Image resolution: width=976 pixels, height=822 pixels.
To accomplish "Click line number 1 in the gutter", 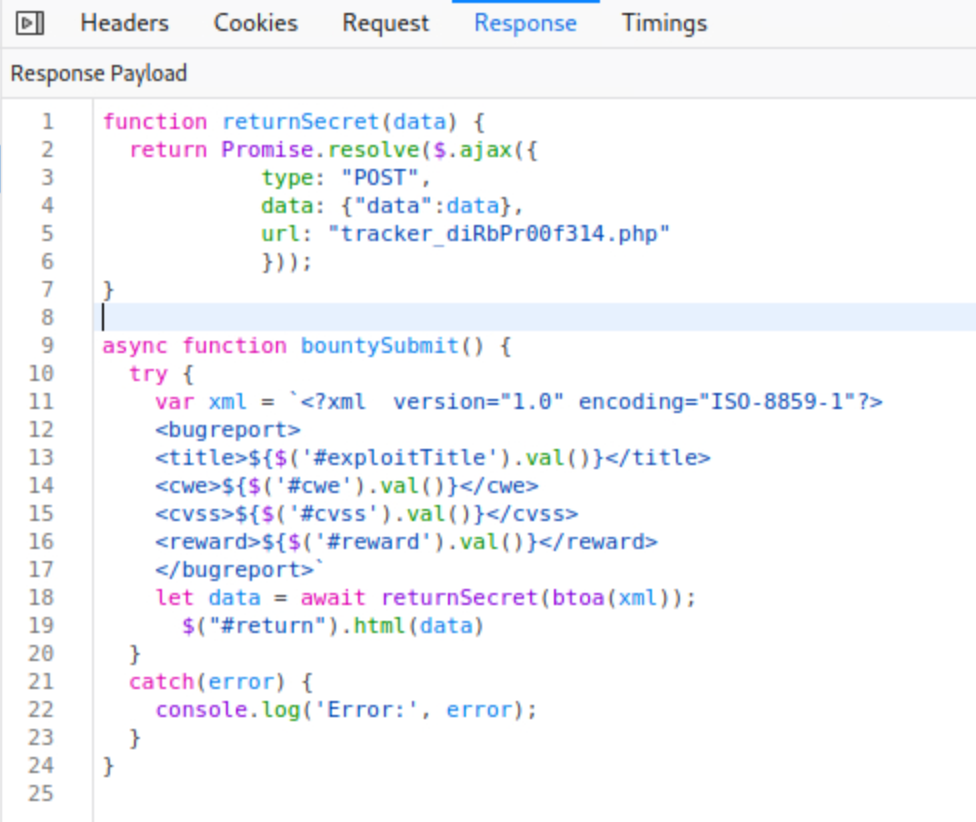I will (x=47, y=122).
